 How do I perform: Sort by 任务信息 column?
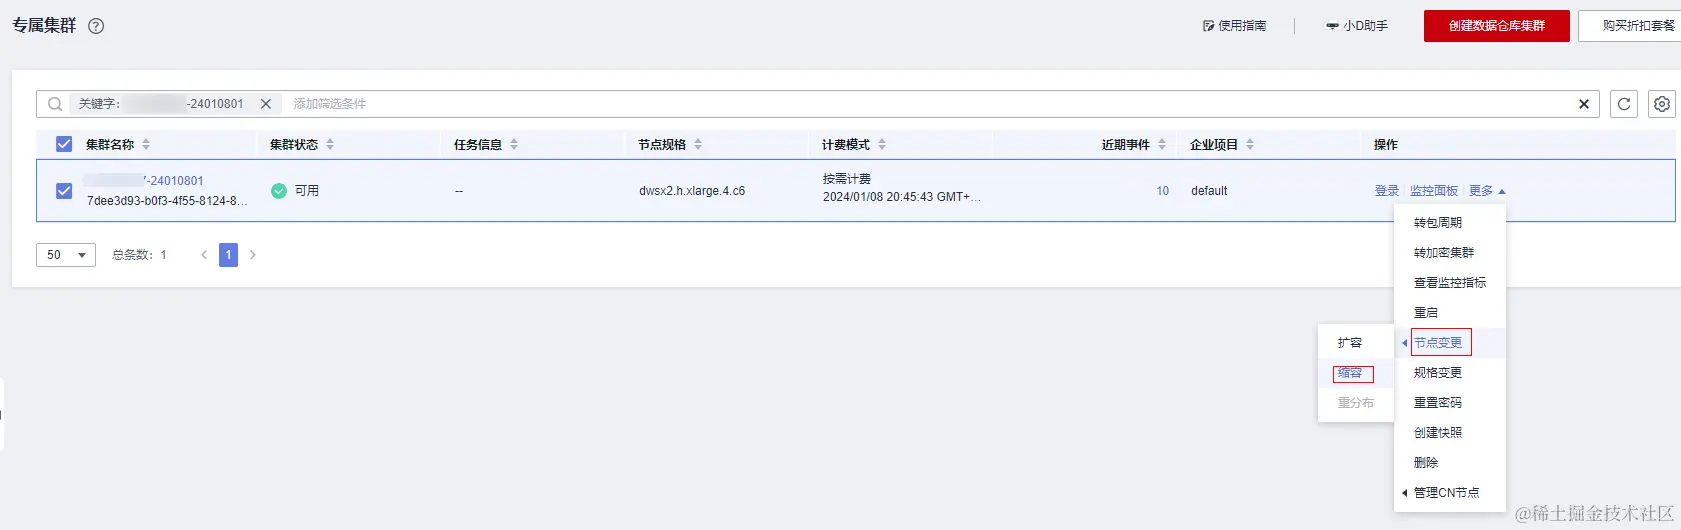point(514,144)
